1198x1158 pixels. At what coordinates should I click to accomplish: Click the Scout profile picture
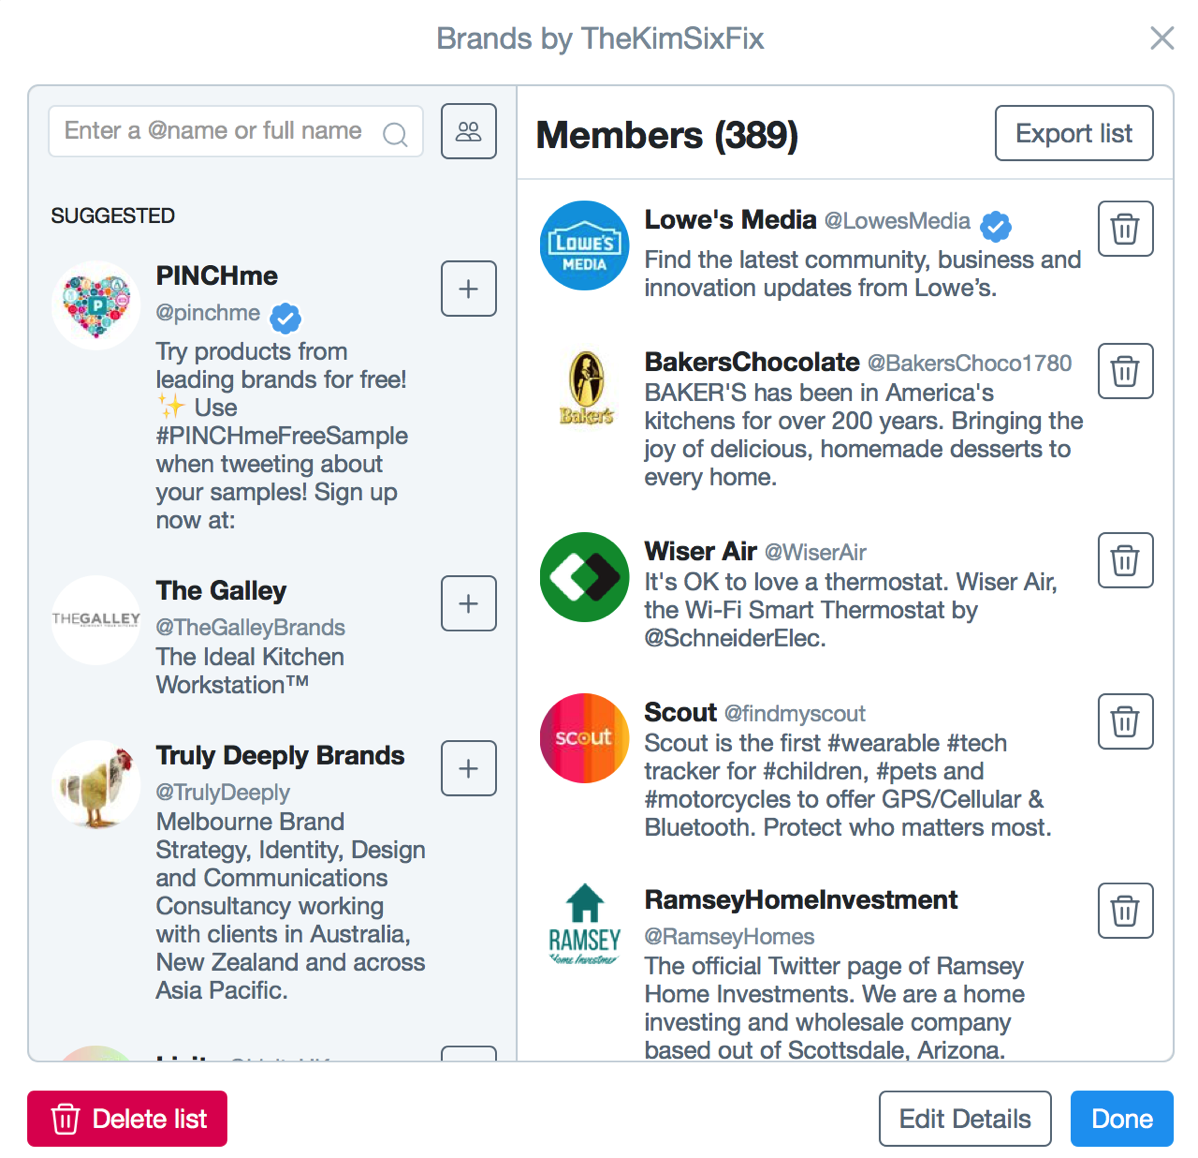[584, 738]
